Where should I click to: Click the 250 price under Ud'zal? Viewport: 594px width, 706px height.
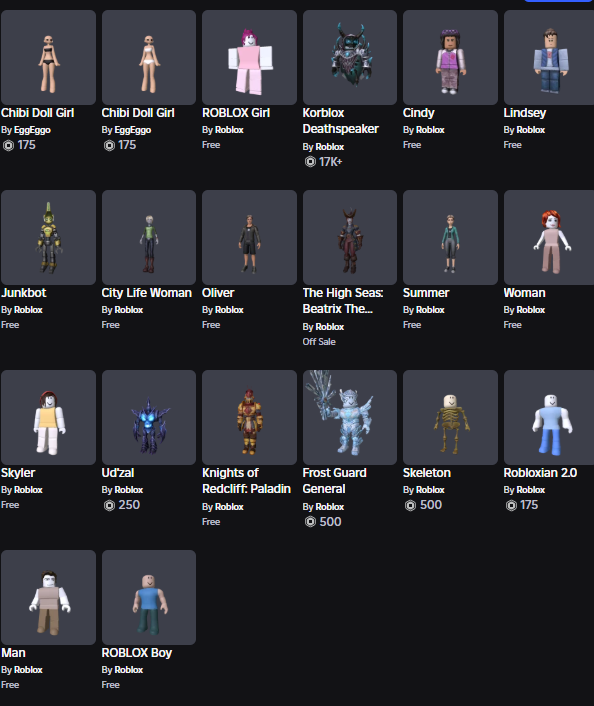tap(129, 505)
